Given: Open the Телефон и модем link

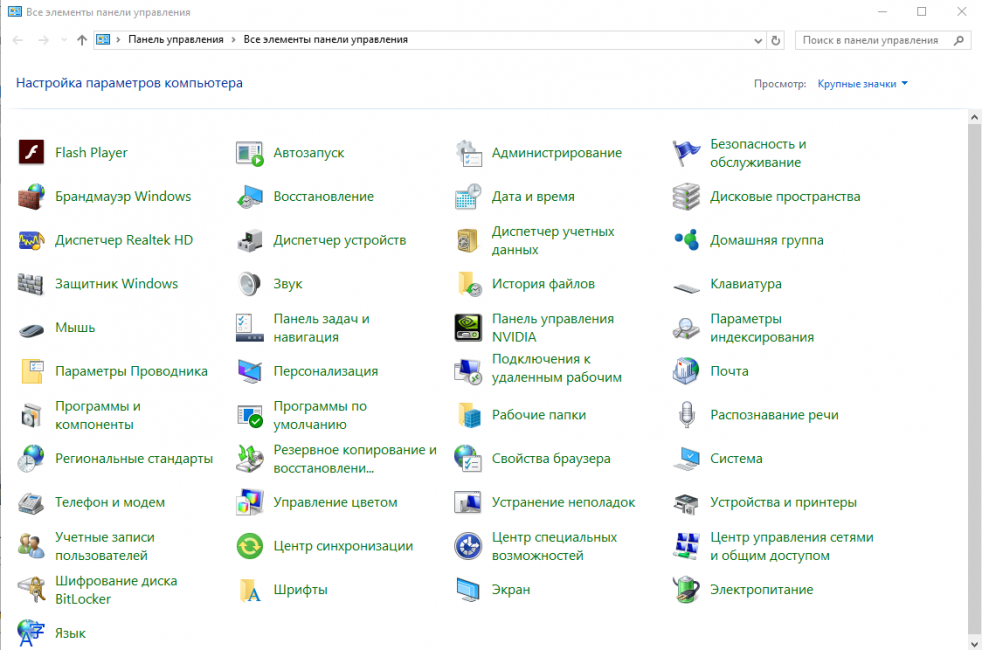Looking at the screenshot, I should [110, 502].
